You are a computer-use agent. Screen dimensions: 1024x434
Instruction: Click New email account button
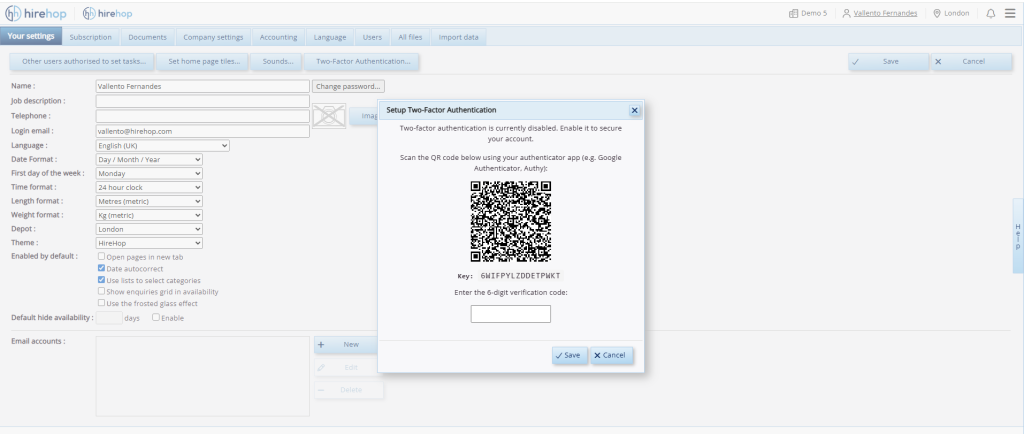346,345
